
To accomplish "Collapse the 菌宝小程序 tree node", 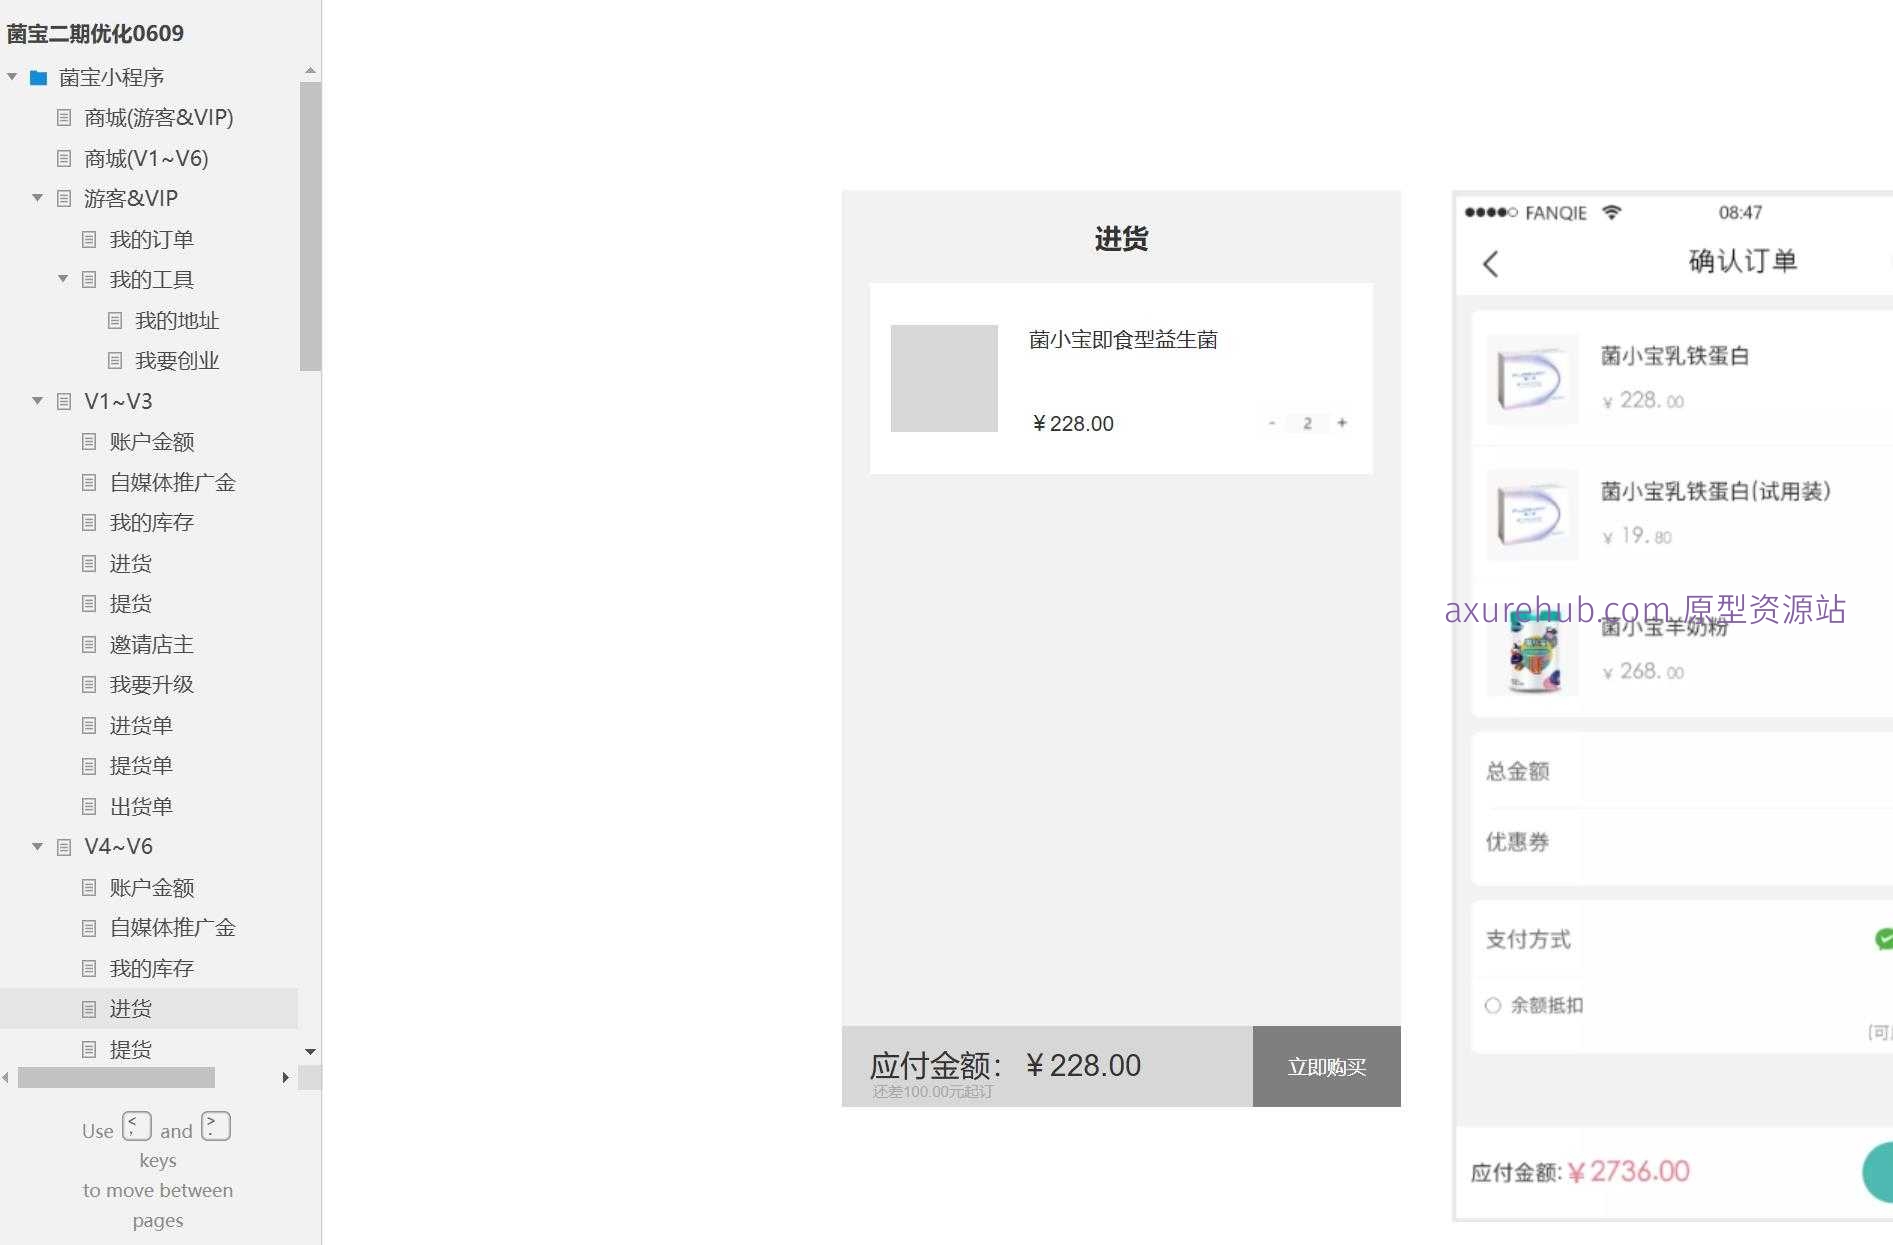I will tap(12, 77).
